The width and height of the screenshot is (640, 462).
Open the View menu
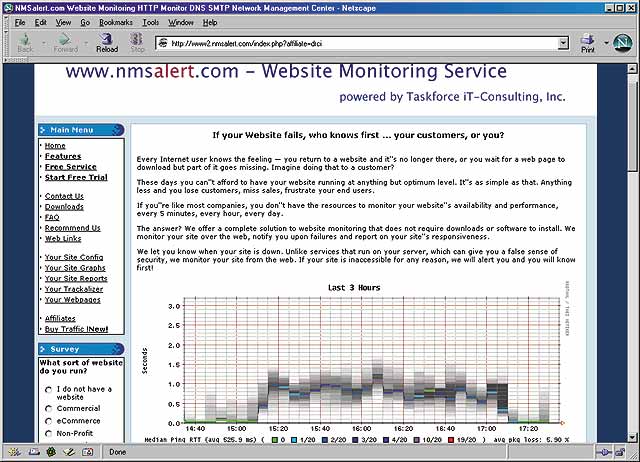pos(63,22)
